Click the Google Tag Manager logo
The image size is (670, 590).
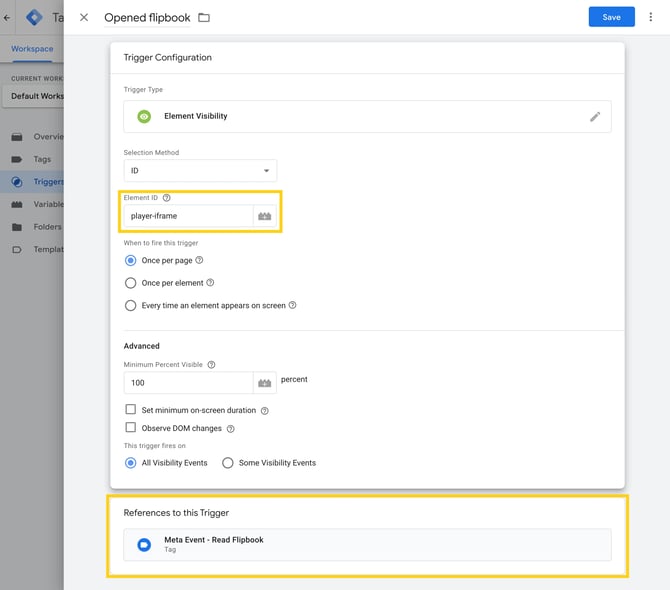pyautogui.click(x=34, y=18)
